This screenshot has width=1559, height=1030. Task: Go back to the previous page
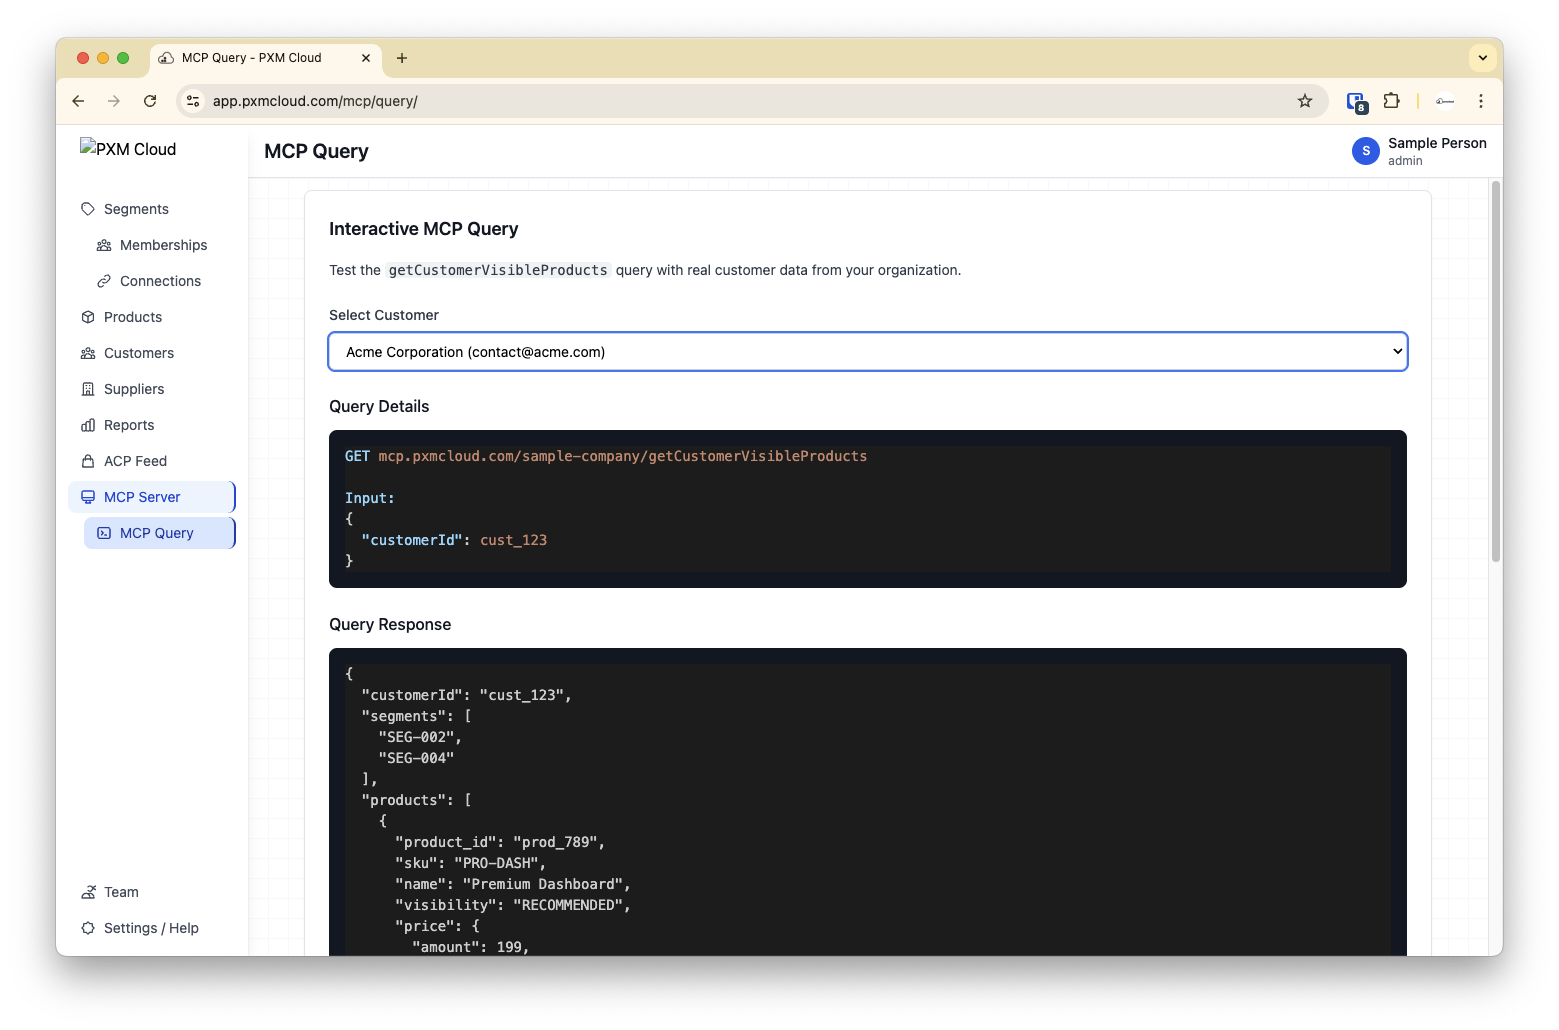coord(78,101)
